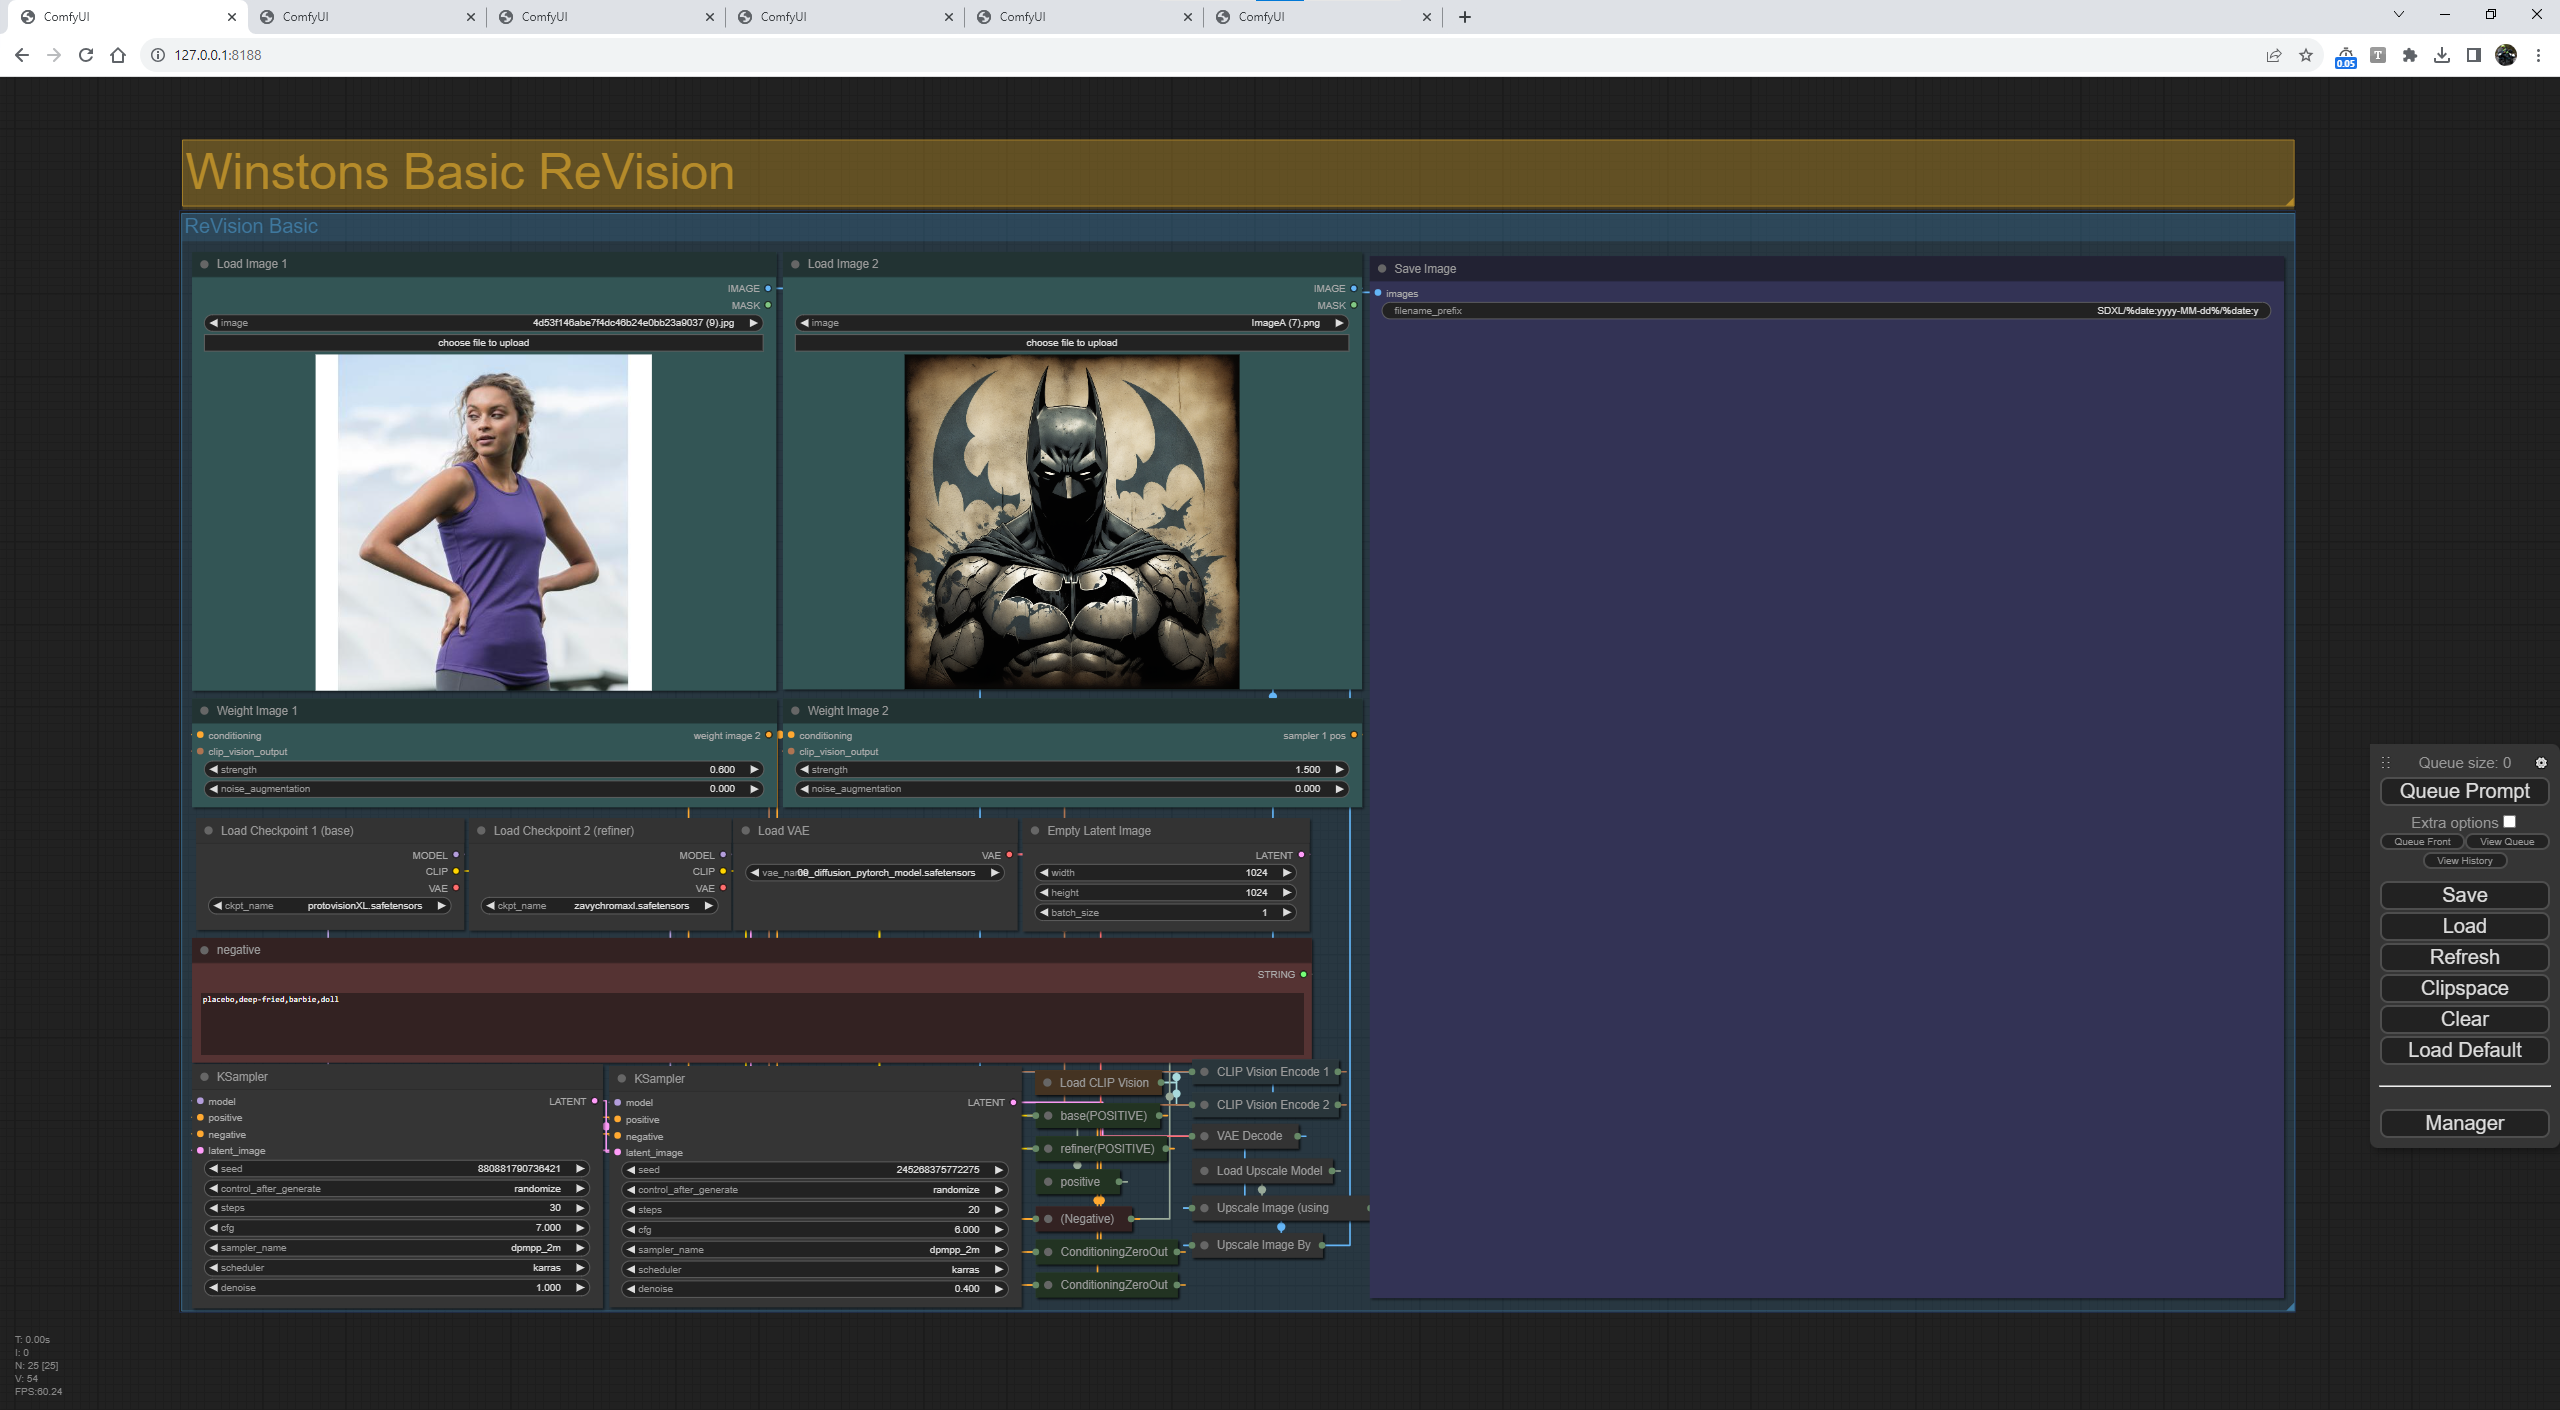Close the first ComfyUI browser tab
The image size is (2560, 1410).
tap(232, 17)
